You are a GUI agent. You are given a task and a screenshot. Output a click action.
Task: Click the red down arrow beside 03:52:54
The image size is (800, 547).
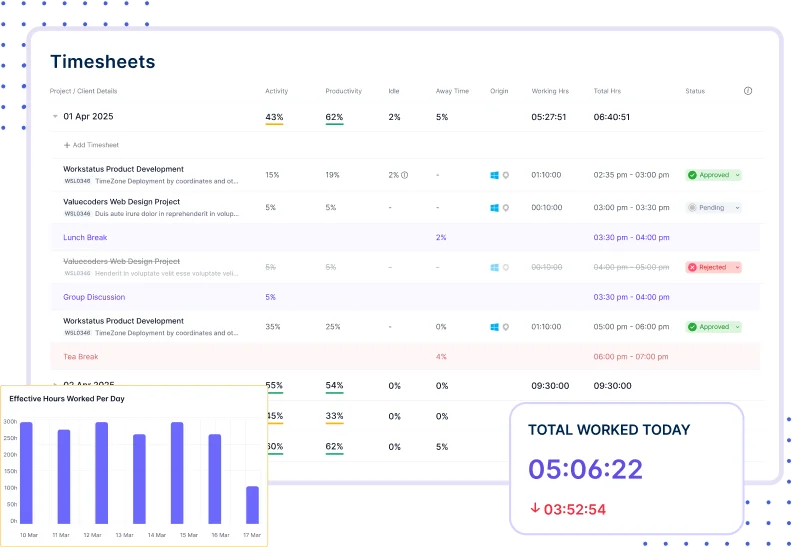(535, 509)
